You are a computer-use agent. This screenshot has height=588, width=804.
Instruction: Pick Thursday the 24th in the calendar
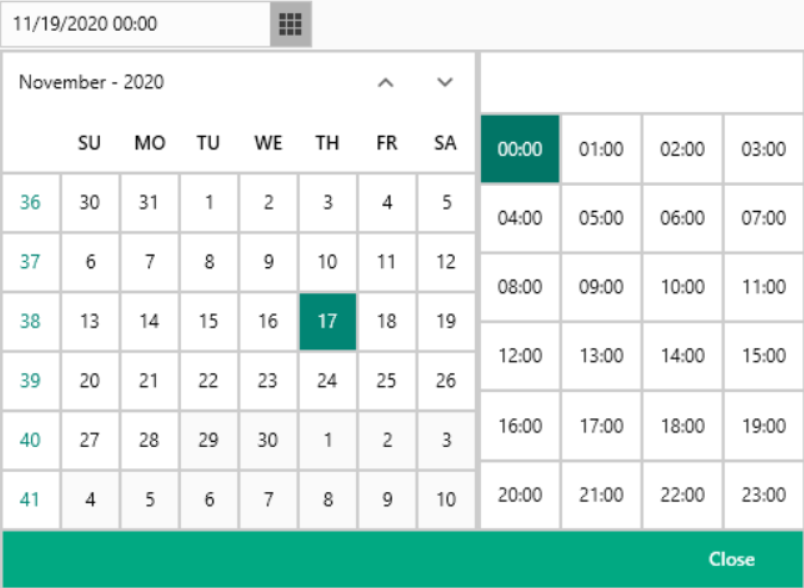(327, 381)
